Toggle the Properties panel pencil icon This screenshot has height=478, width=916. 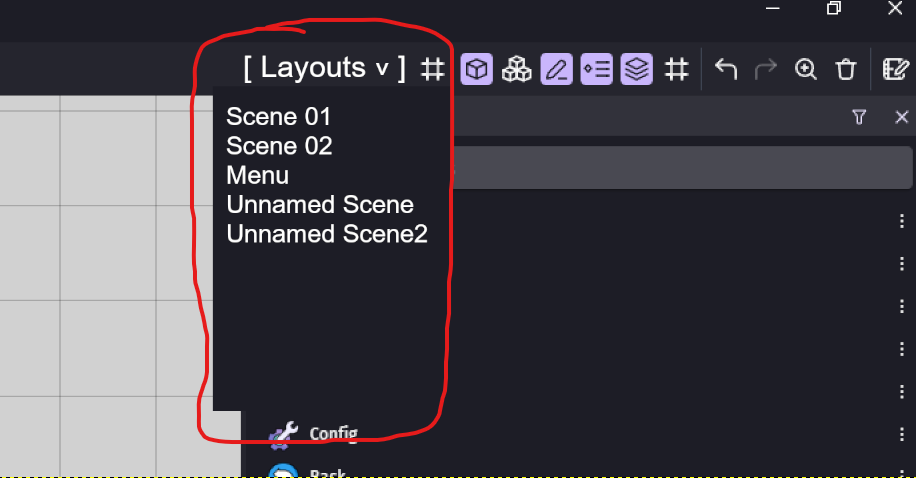click(556, 70)
